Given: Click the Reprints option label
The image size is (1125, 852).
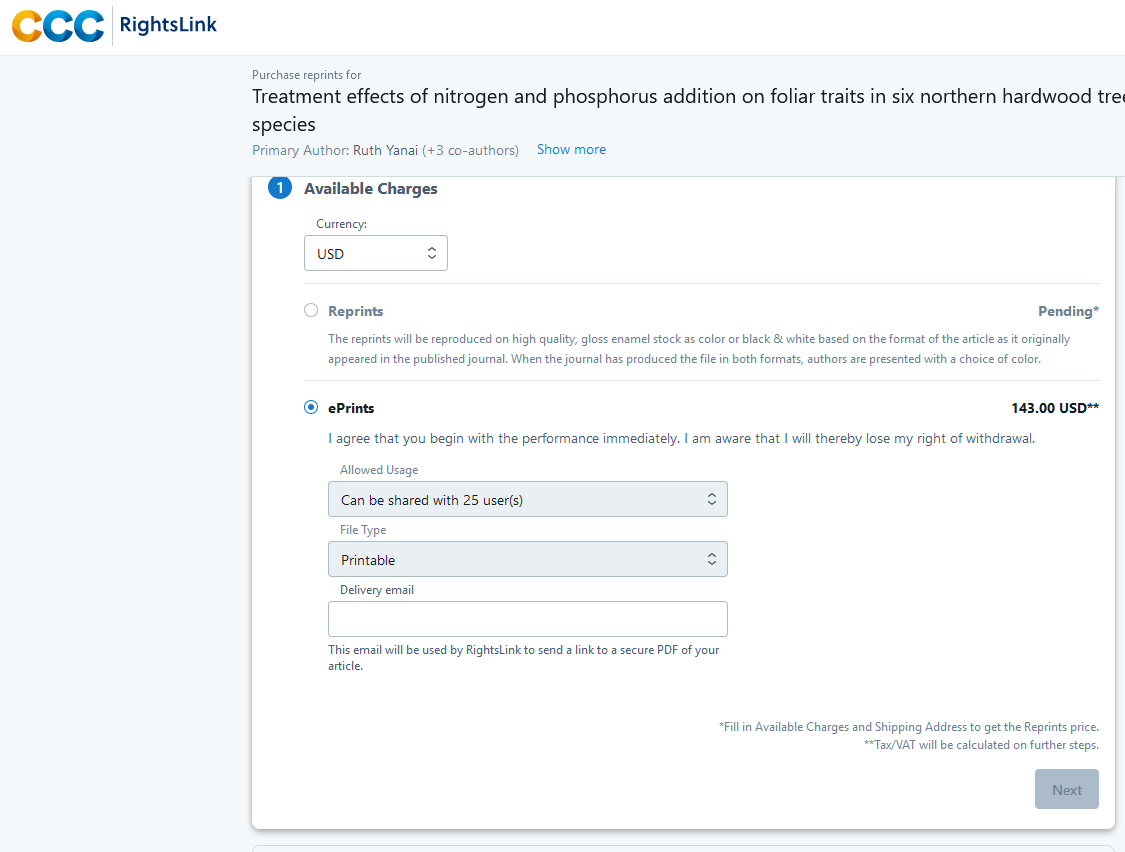Looking at the screenshot, I should tap(356, 311).
